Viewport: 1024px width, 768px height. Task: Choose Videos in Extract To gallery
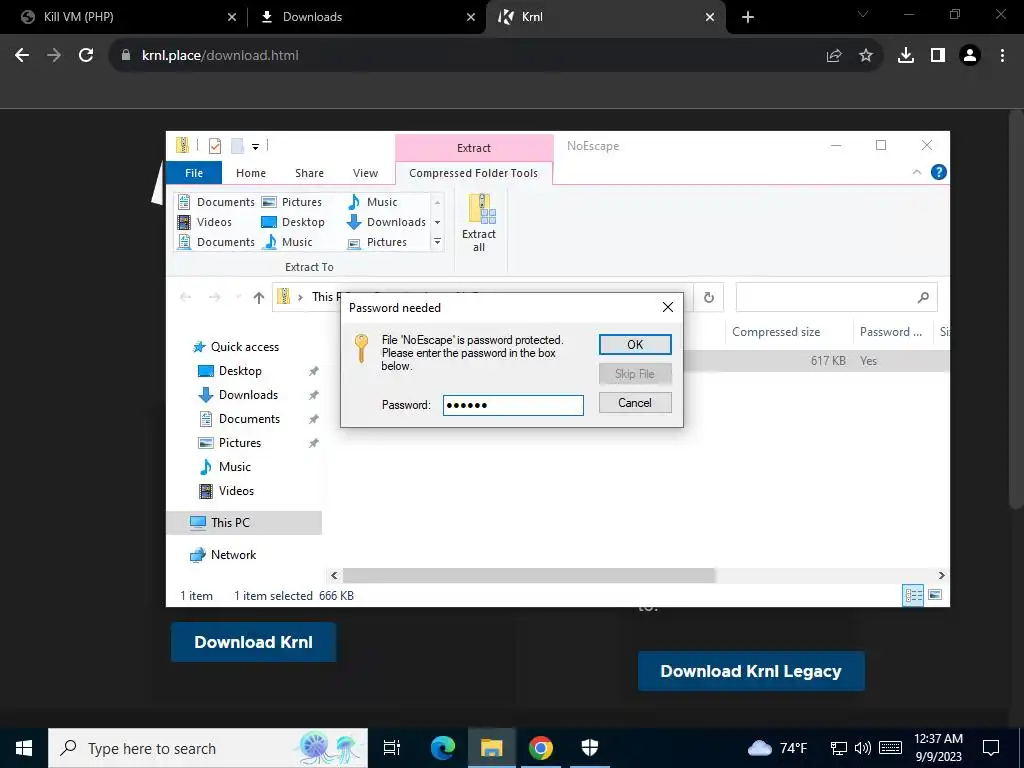coord(206,222)
